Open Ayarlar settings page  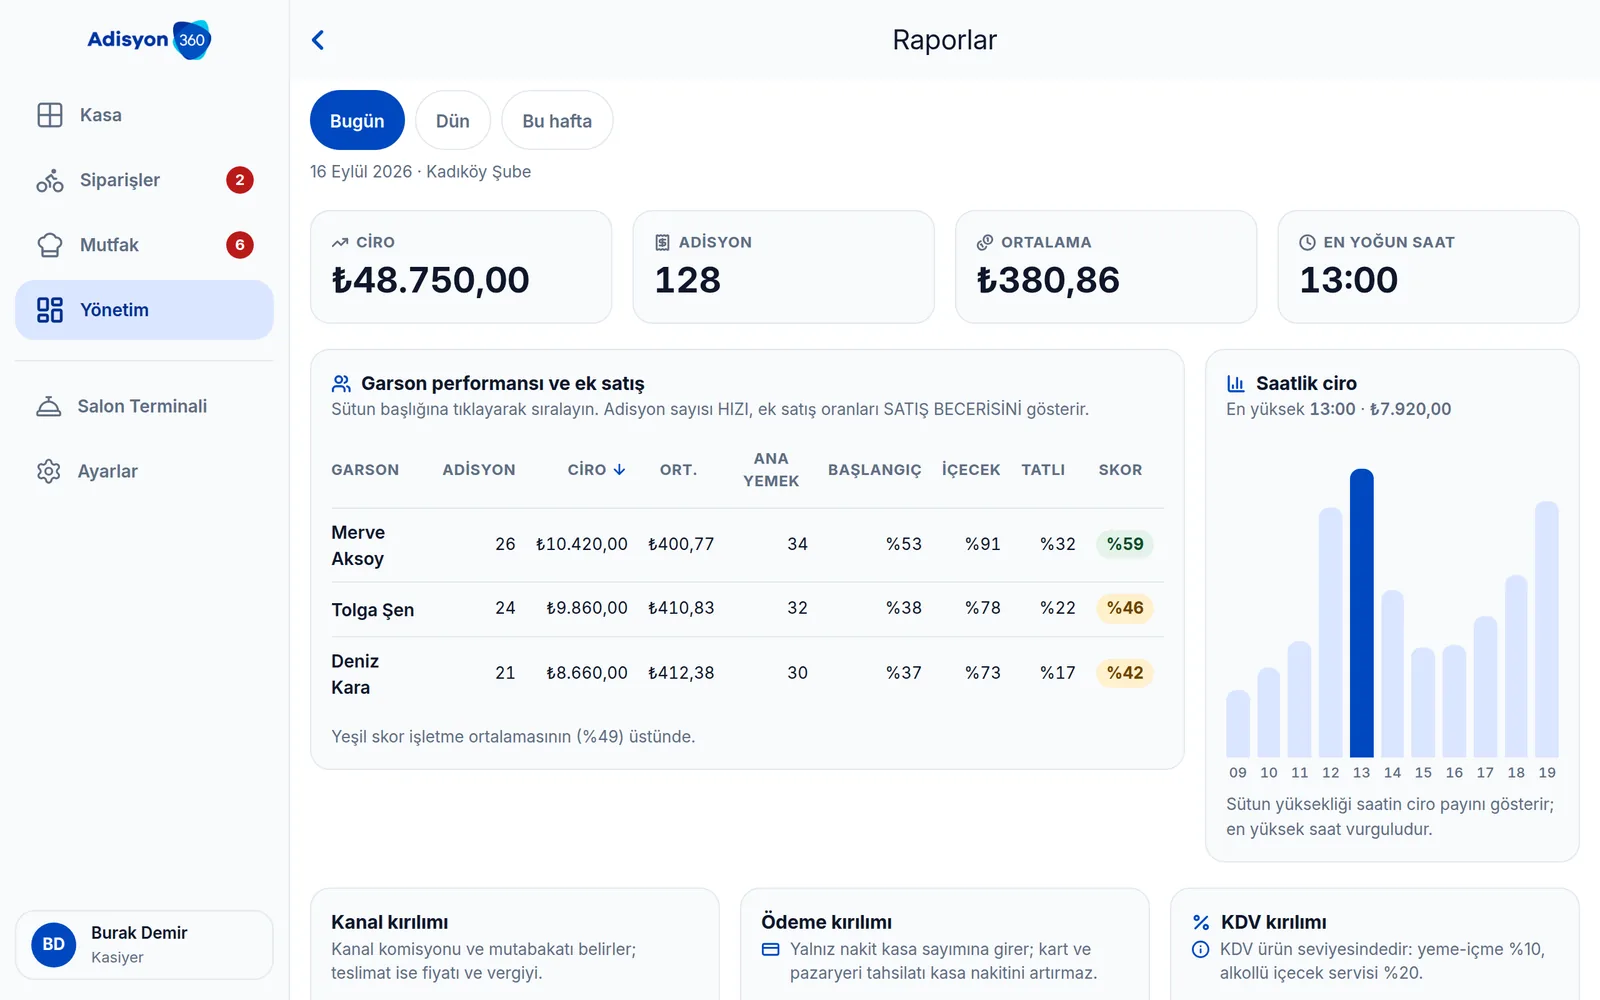(144, 471)
